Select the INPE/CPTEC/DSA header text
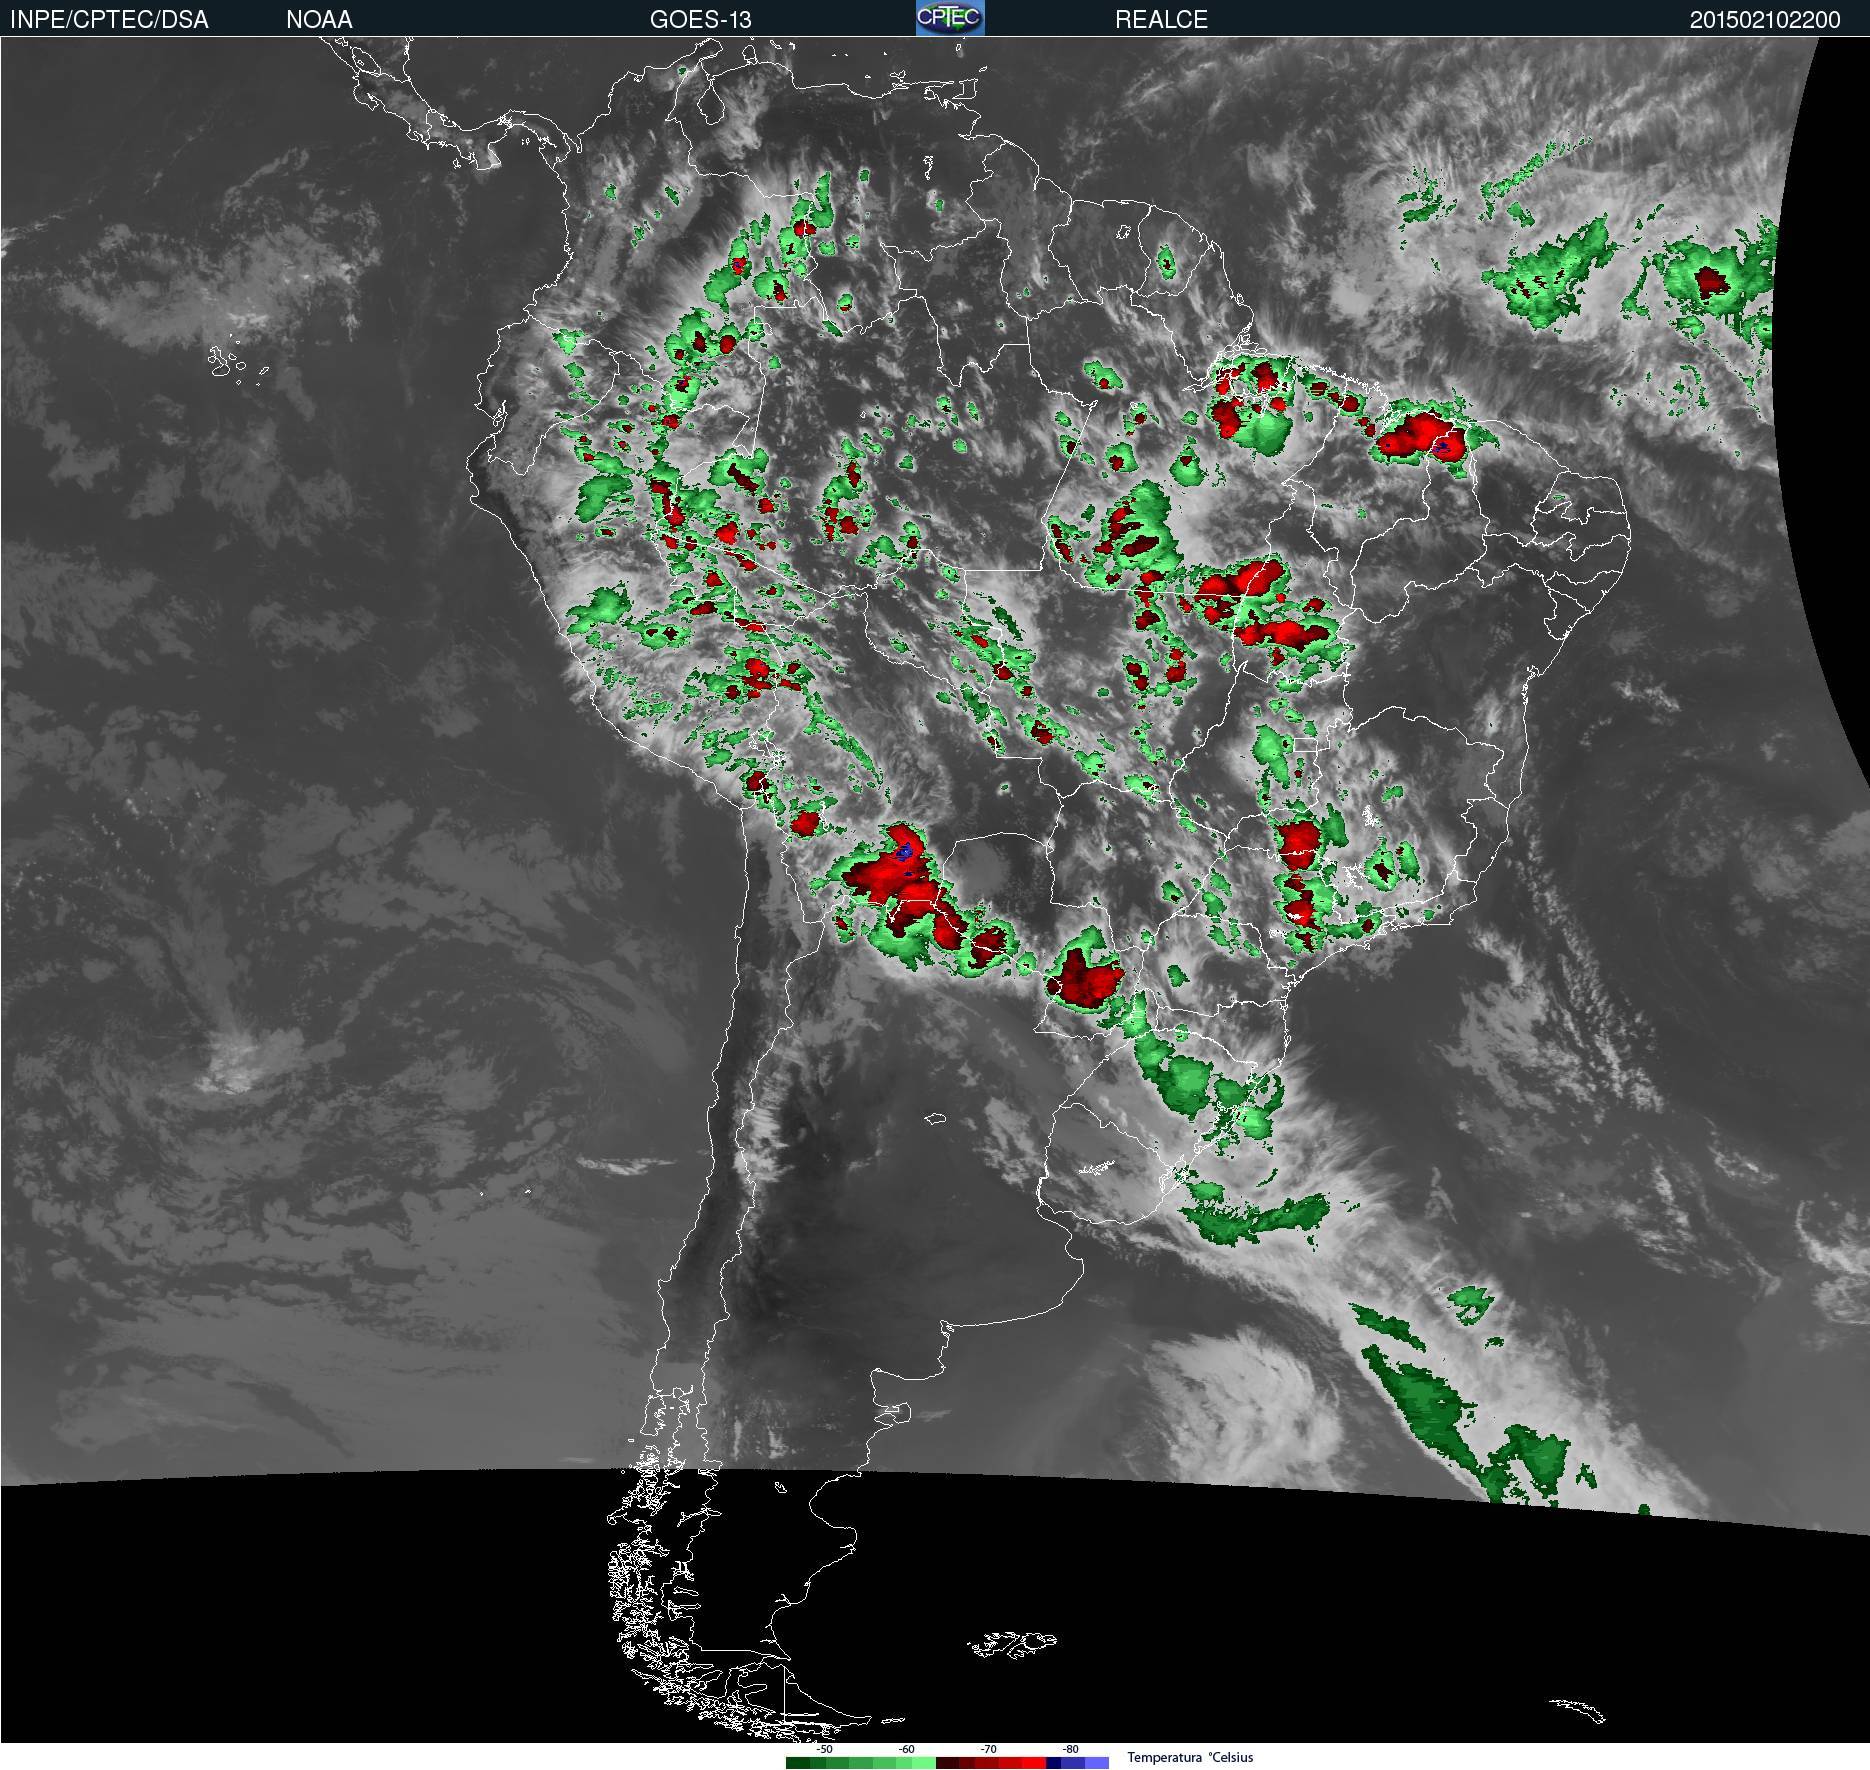This screenshot has height=1770, width=1870. pos(109,19)
